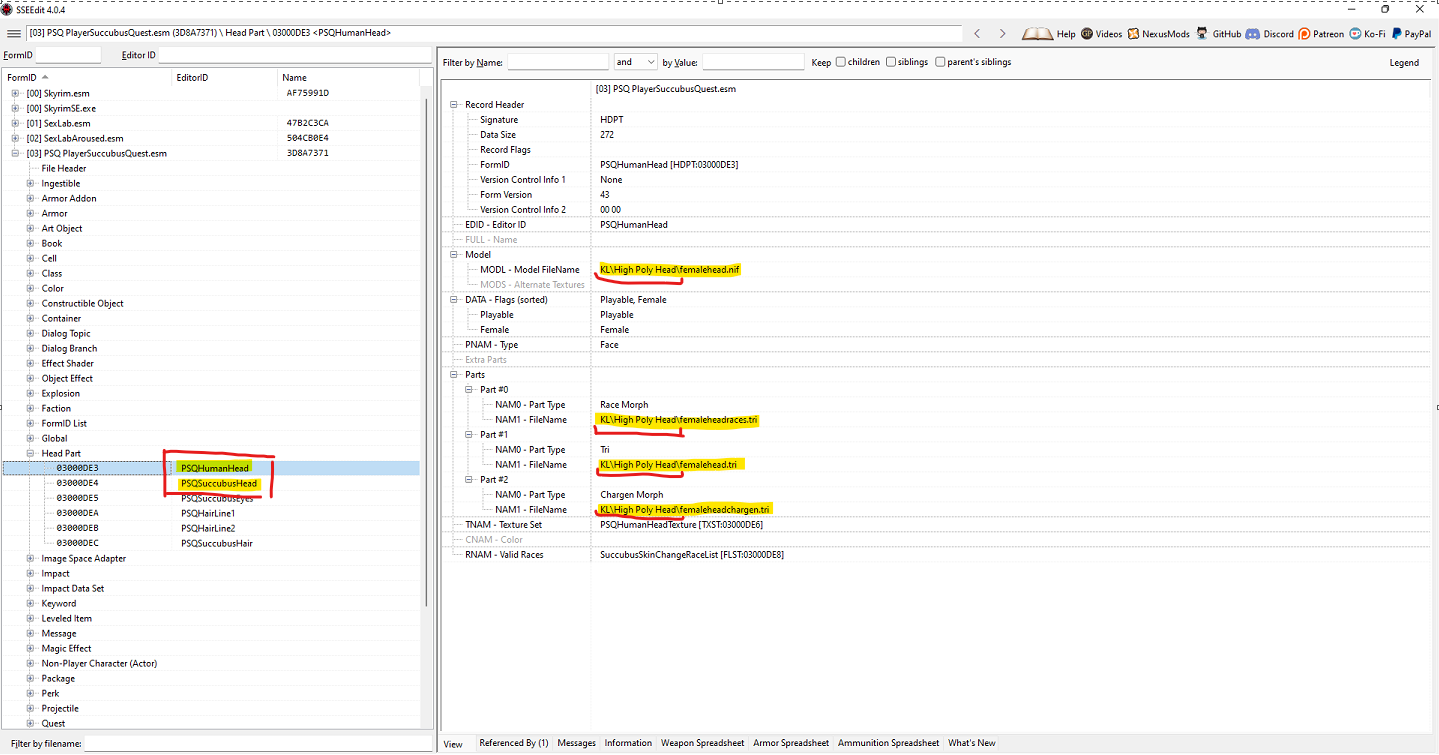
Task: Navigate back with the left arrow
Action: [x=977, y=33]
